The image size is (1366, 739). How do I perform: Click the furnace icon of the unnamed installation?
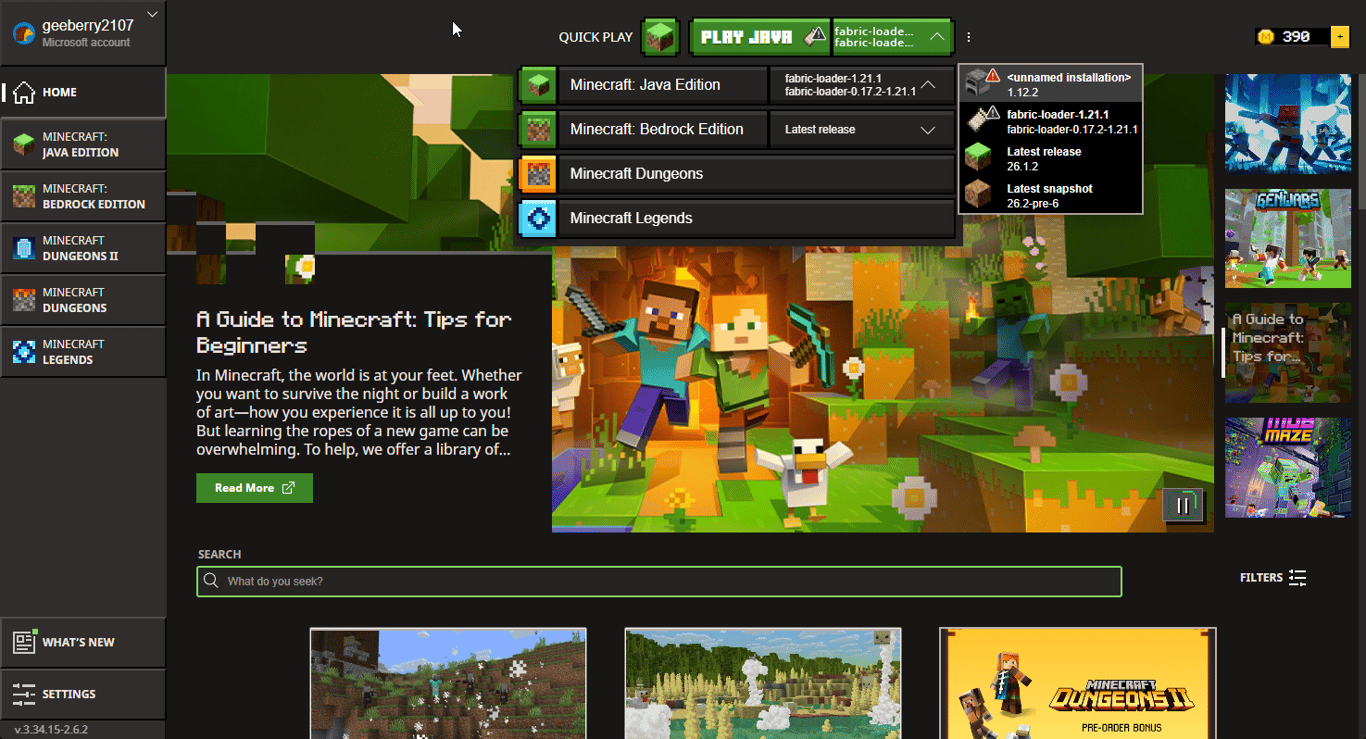point(978,84)
